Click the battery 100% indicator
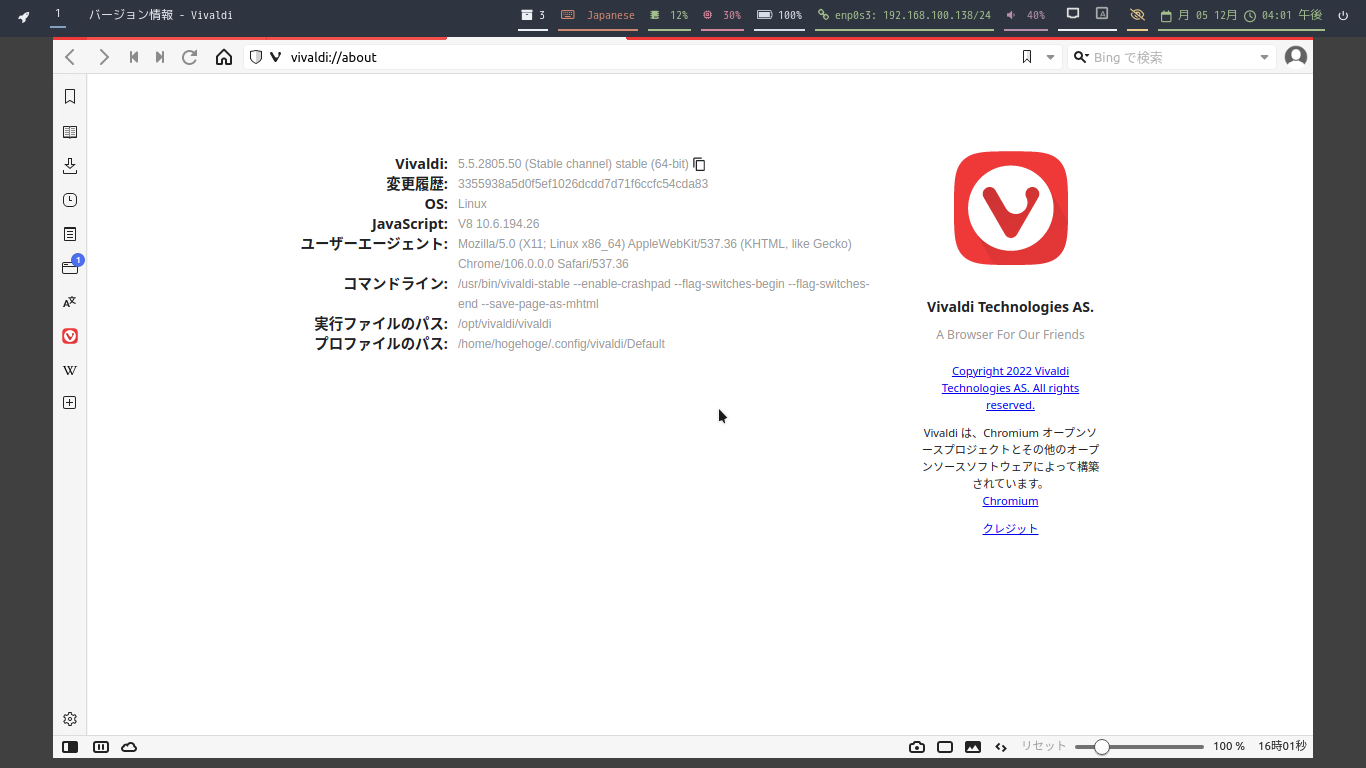The height and width of the screenshot is (768, 1366). click(x=780, y=15)
